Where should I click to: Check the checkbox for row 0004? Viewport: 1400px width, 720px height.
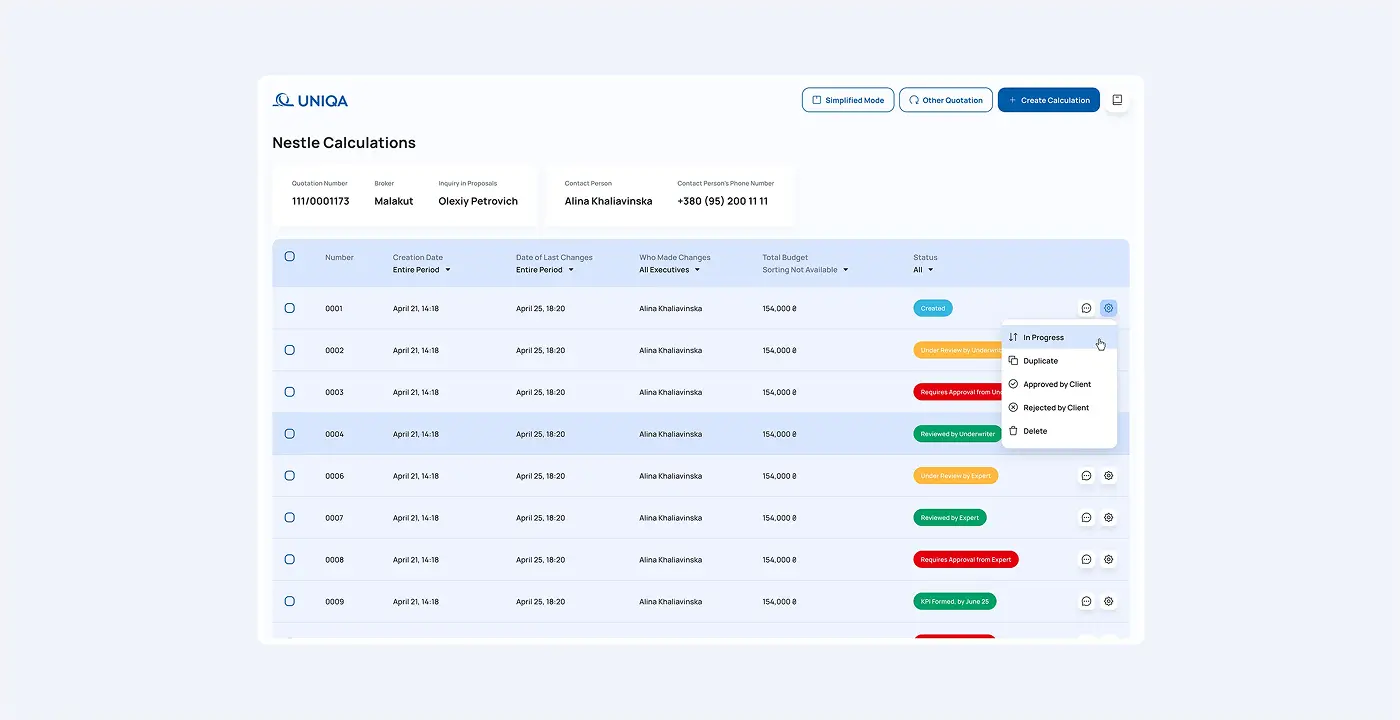point(290,433)
